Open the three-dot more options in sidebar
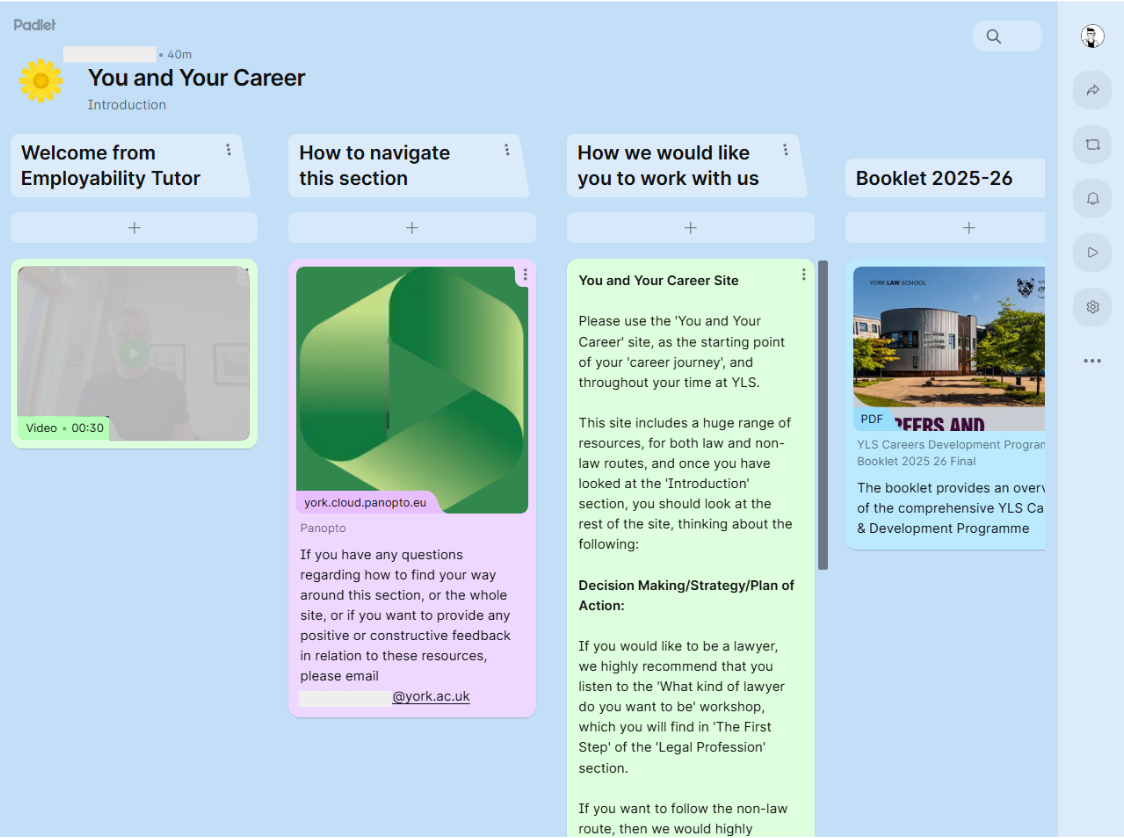 pyautogui.click(x=1092, y=361)
